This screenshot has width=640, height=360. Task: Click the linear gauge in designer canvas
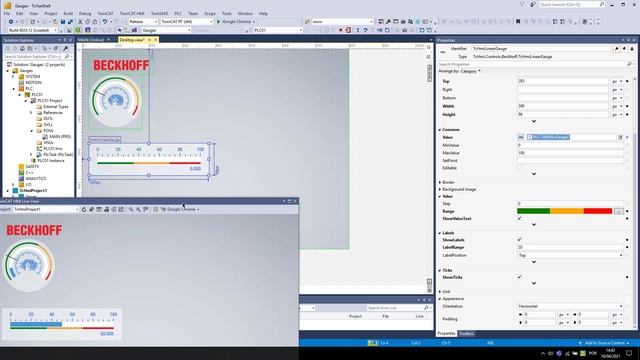pyautogui.click(x=149, y=160)
